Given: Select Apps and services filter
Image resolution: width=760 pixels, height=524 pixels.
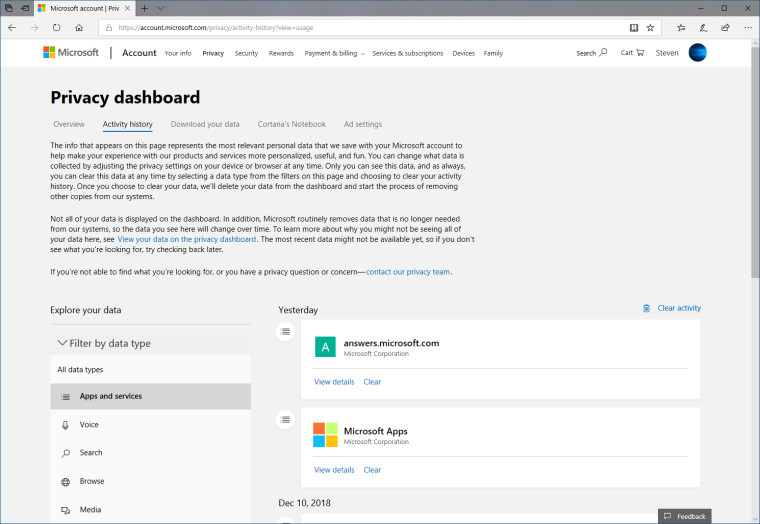Looking at the screenshot, I should pos(151,397).
